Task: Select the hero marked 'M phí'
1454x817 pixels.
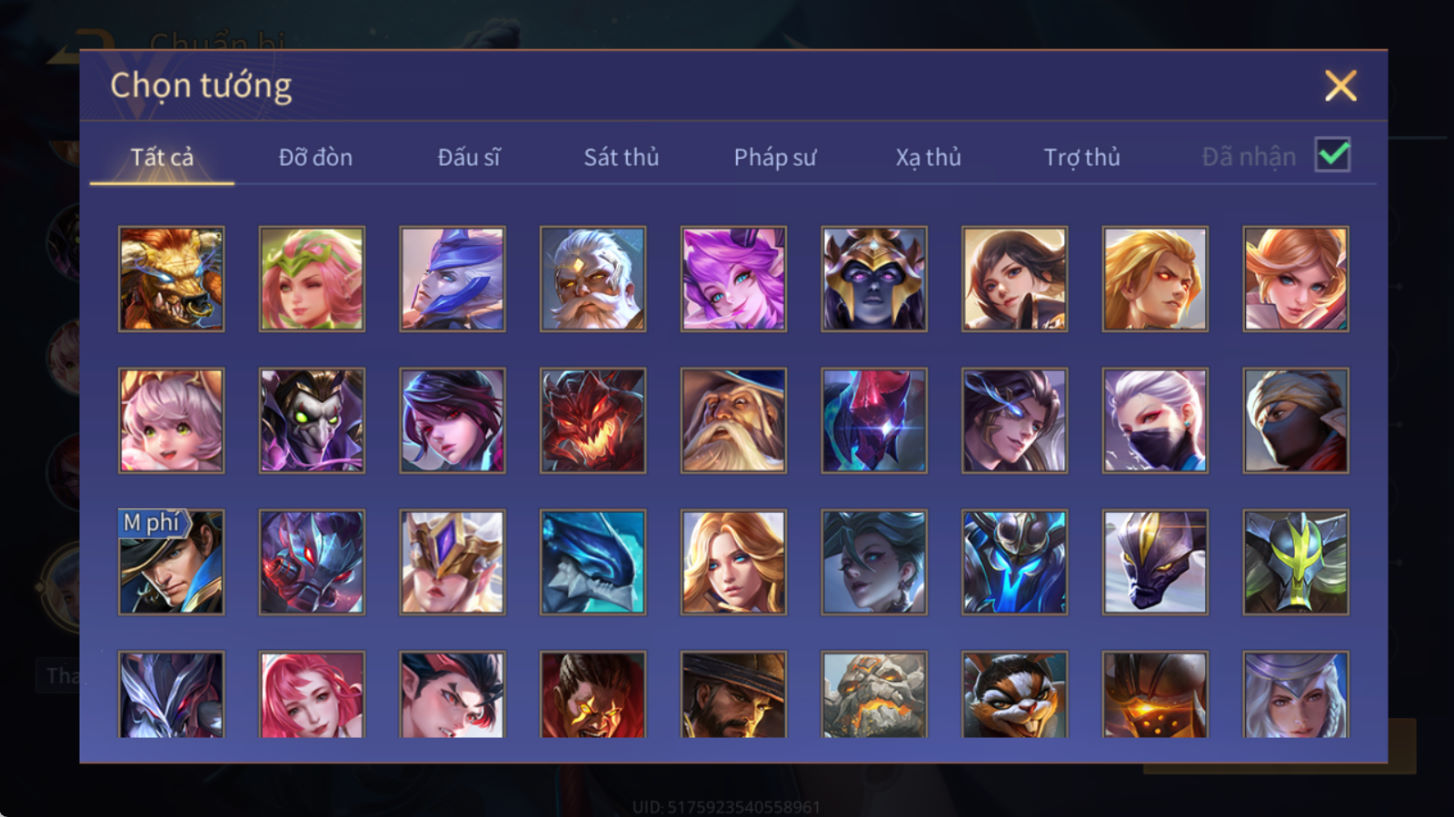Action: tap(171, 562)
